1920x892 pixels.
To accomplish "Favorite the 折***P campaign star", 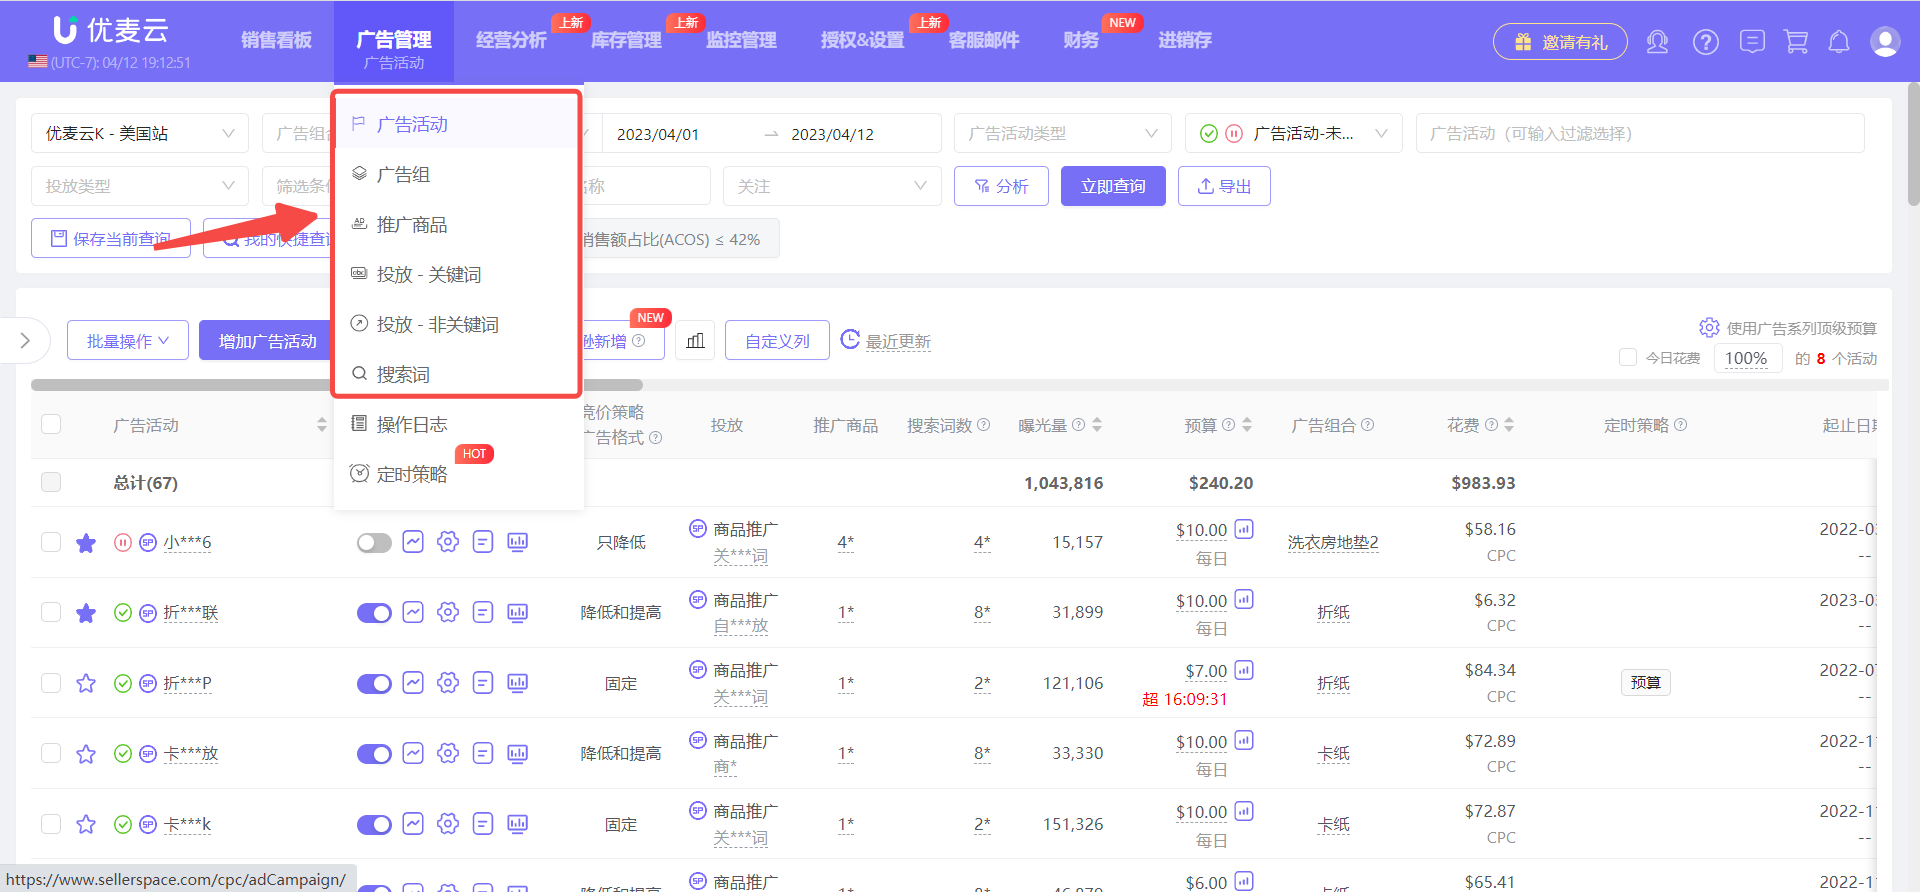I will point(86,683).
